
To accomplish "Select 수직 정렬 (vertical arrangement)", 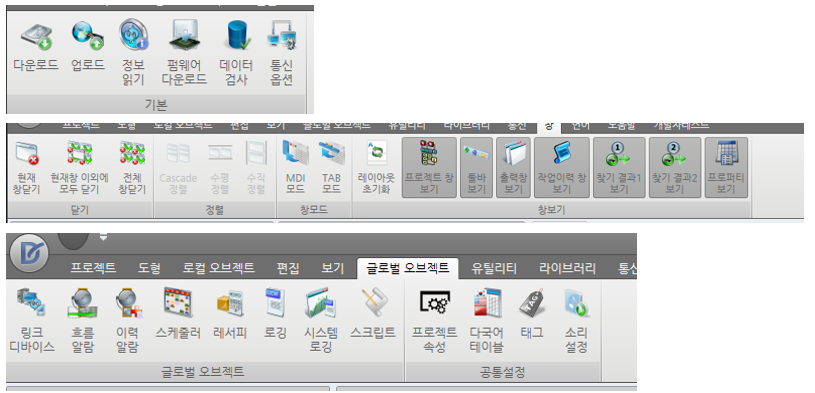I will [256, 168].
